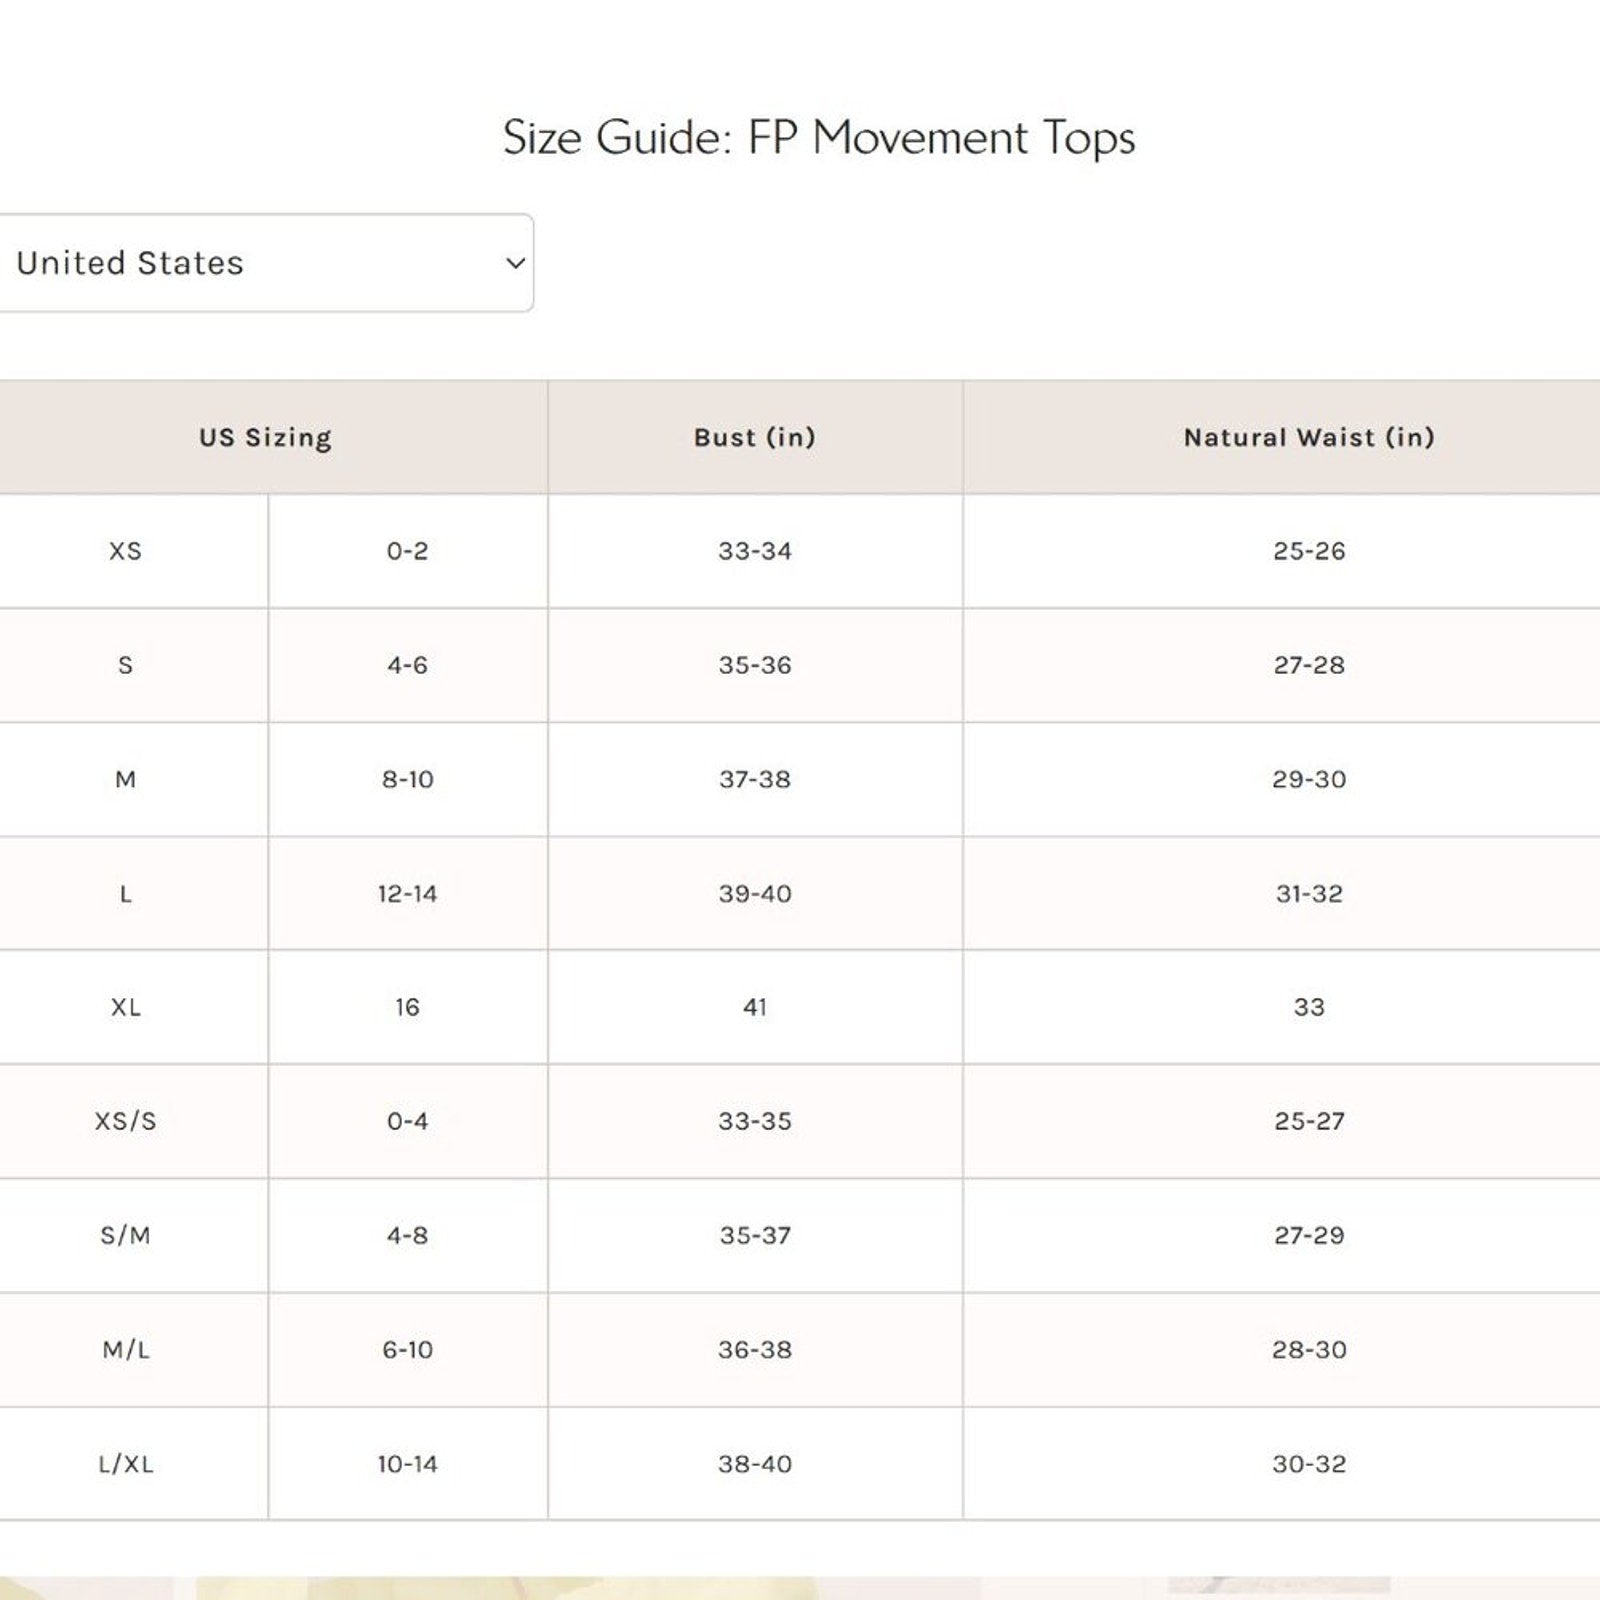
Task: Click the dropdown chevron arrow
Action: 515,264
